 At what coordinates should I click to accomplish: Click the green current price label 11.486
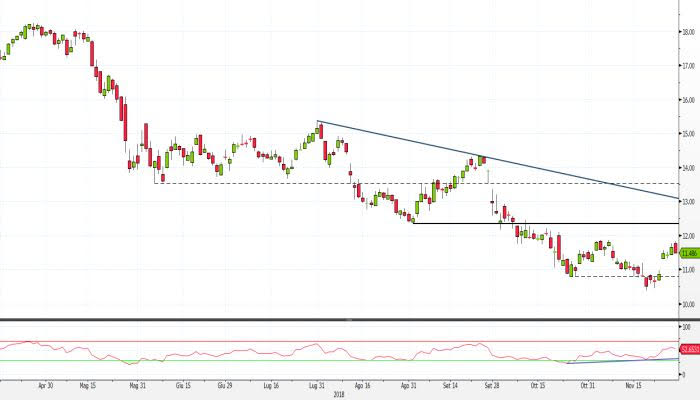point(689,253)
